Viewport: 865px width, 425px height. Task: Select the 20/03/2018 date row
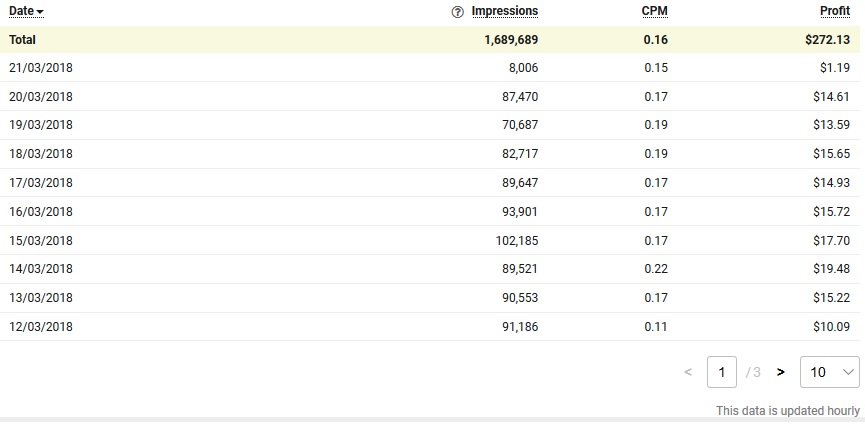pos(41,97)
